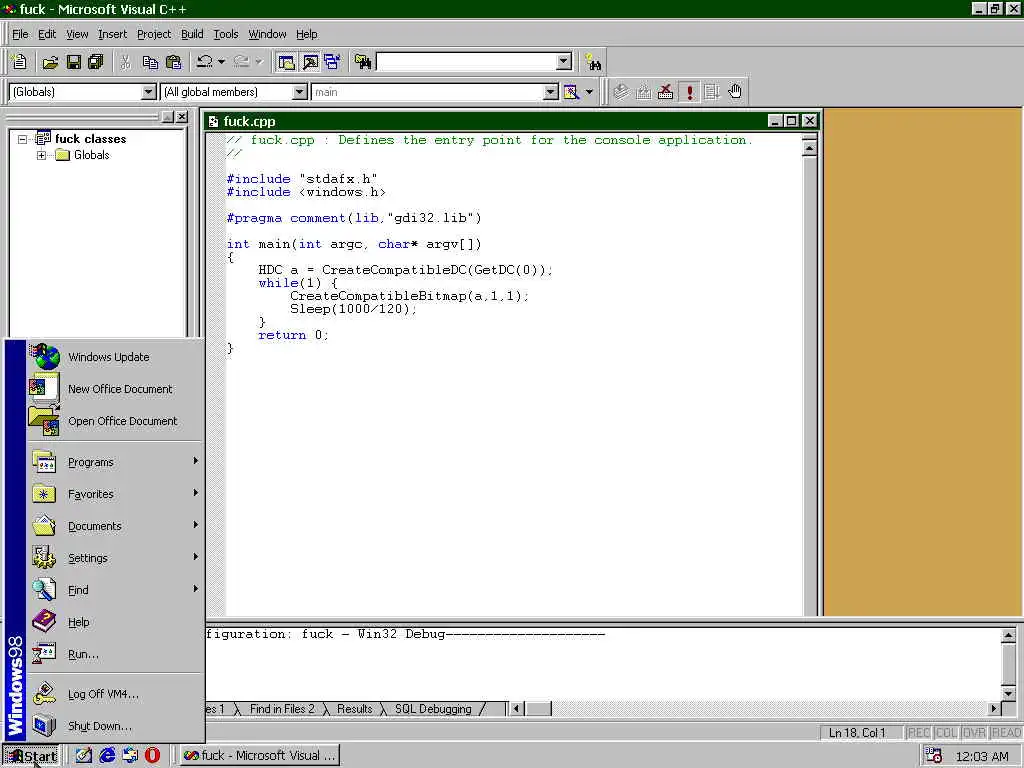This screenshot has width=1024, height=768.
Task: Open Windows Update from Start menu
Action: point(116,357)
